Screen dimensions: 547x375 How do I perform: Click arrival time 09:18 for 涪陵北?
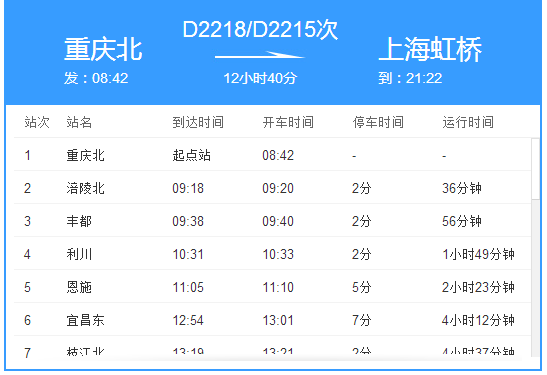188,188
